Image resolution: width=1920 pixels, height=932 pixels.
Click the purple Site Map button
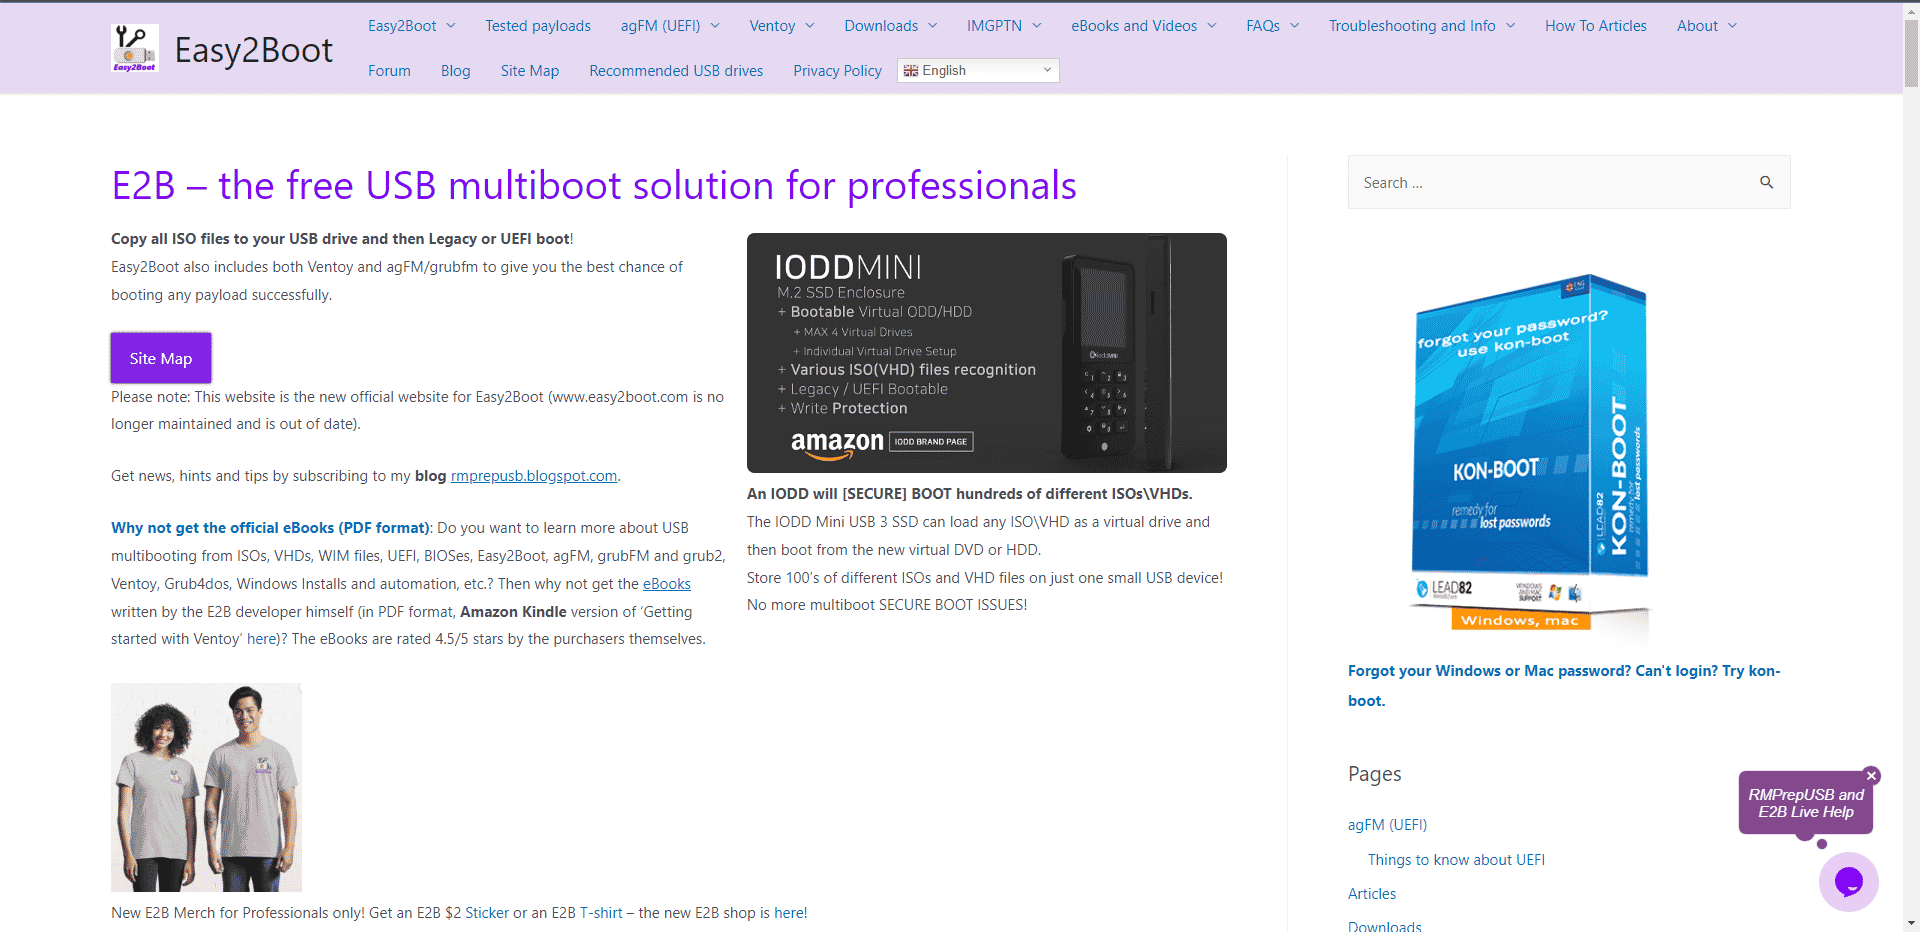click(x=161, y=358)
